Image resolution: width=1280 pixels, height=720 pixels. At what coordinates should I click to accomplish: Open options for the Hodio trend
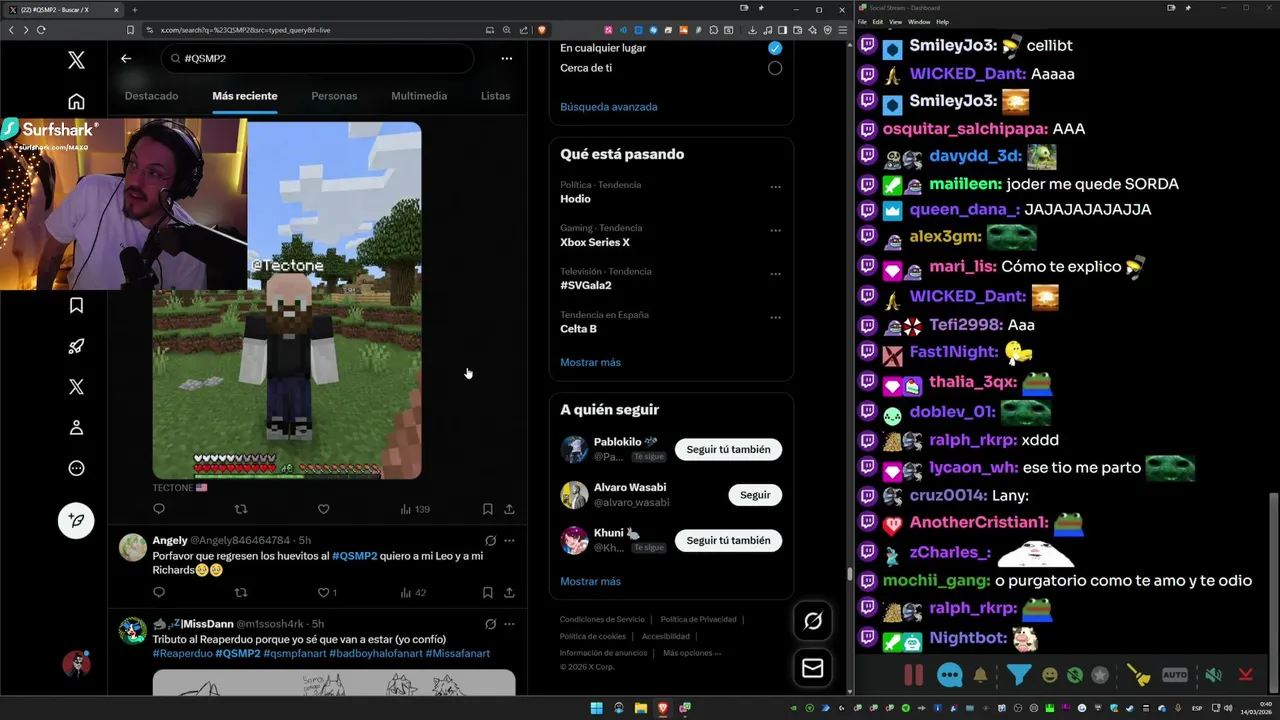click(775, 187)
